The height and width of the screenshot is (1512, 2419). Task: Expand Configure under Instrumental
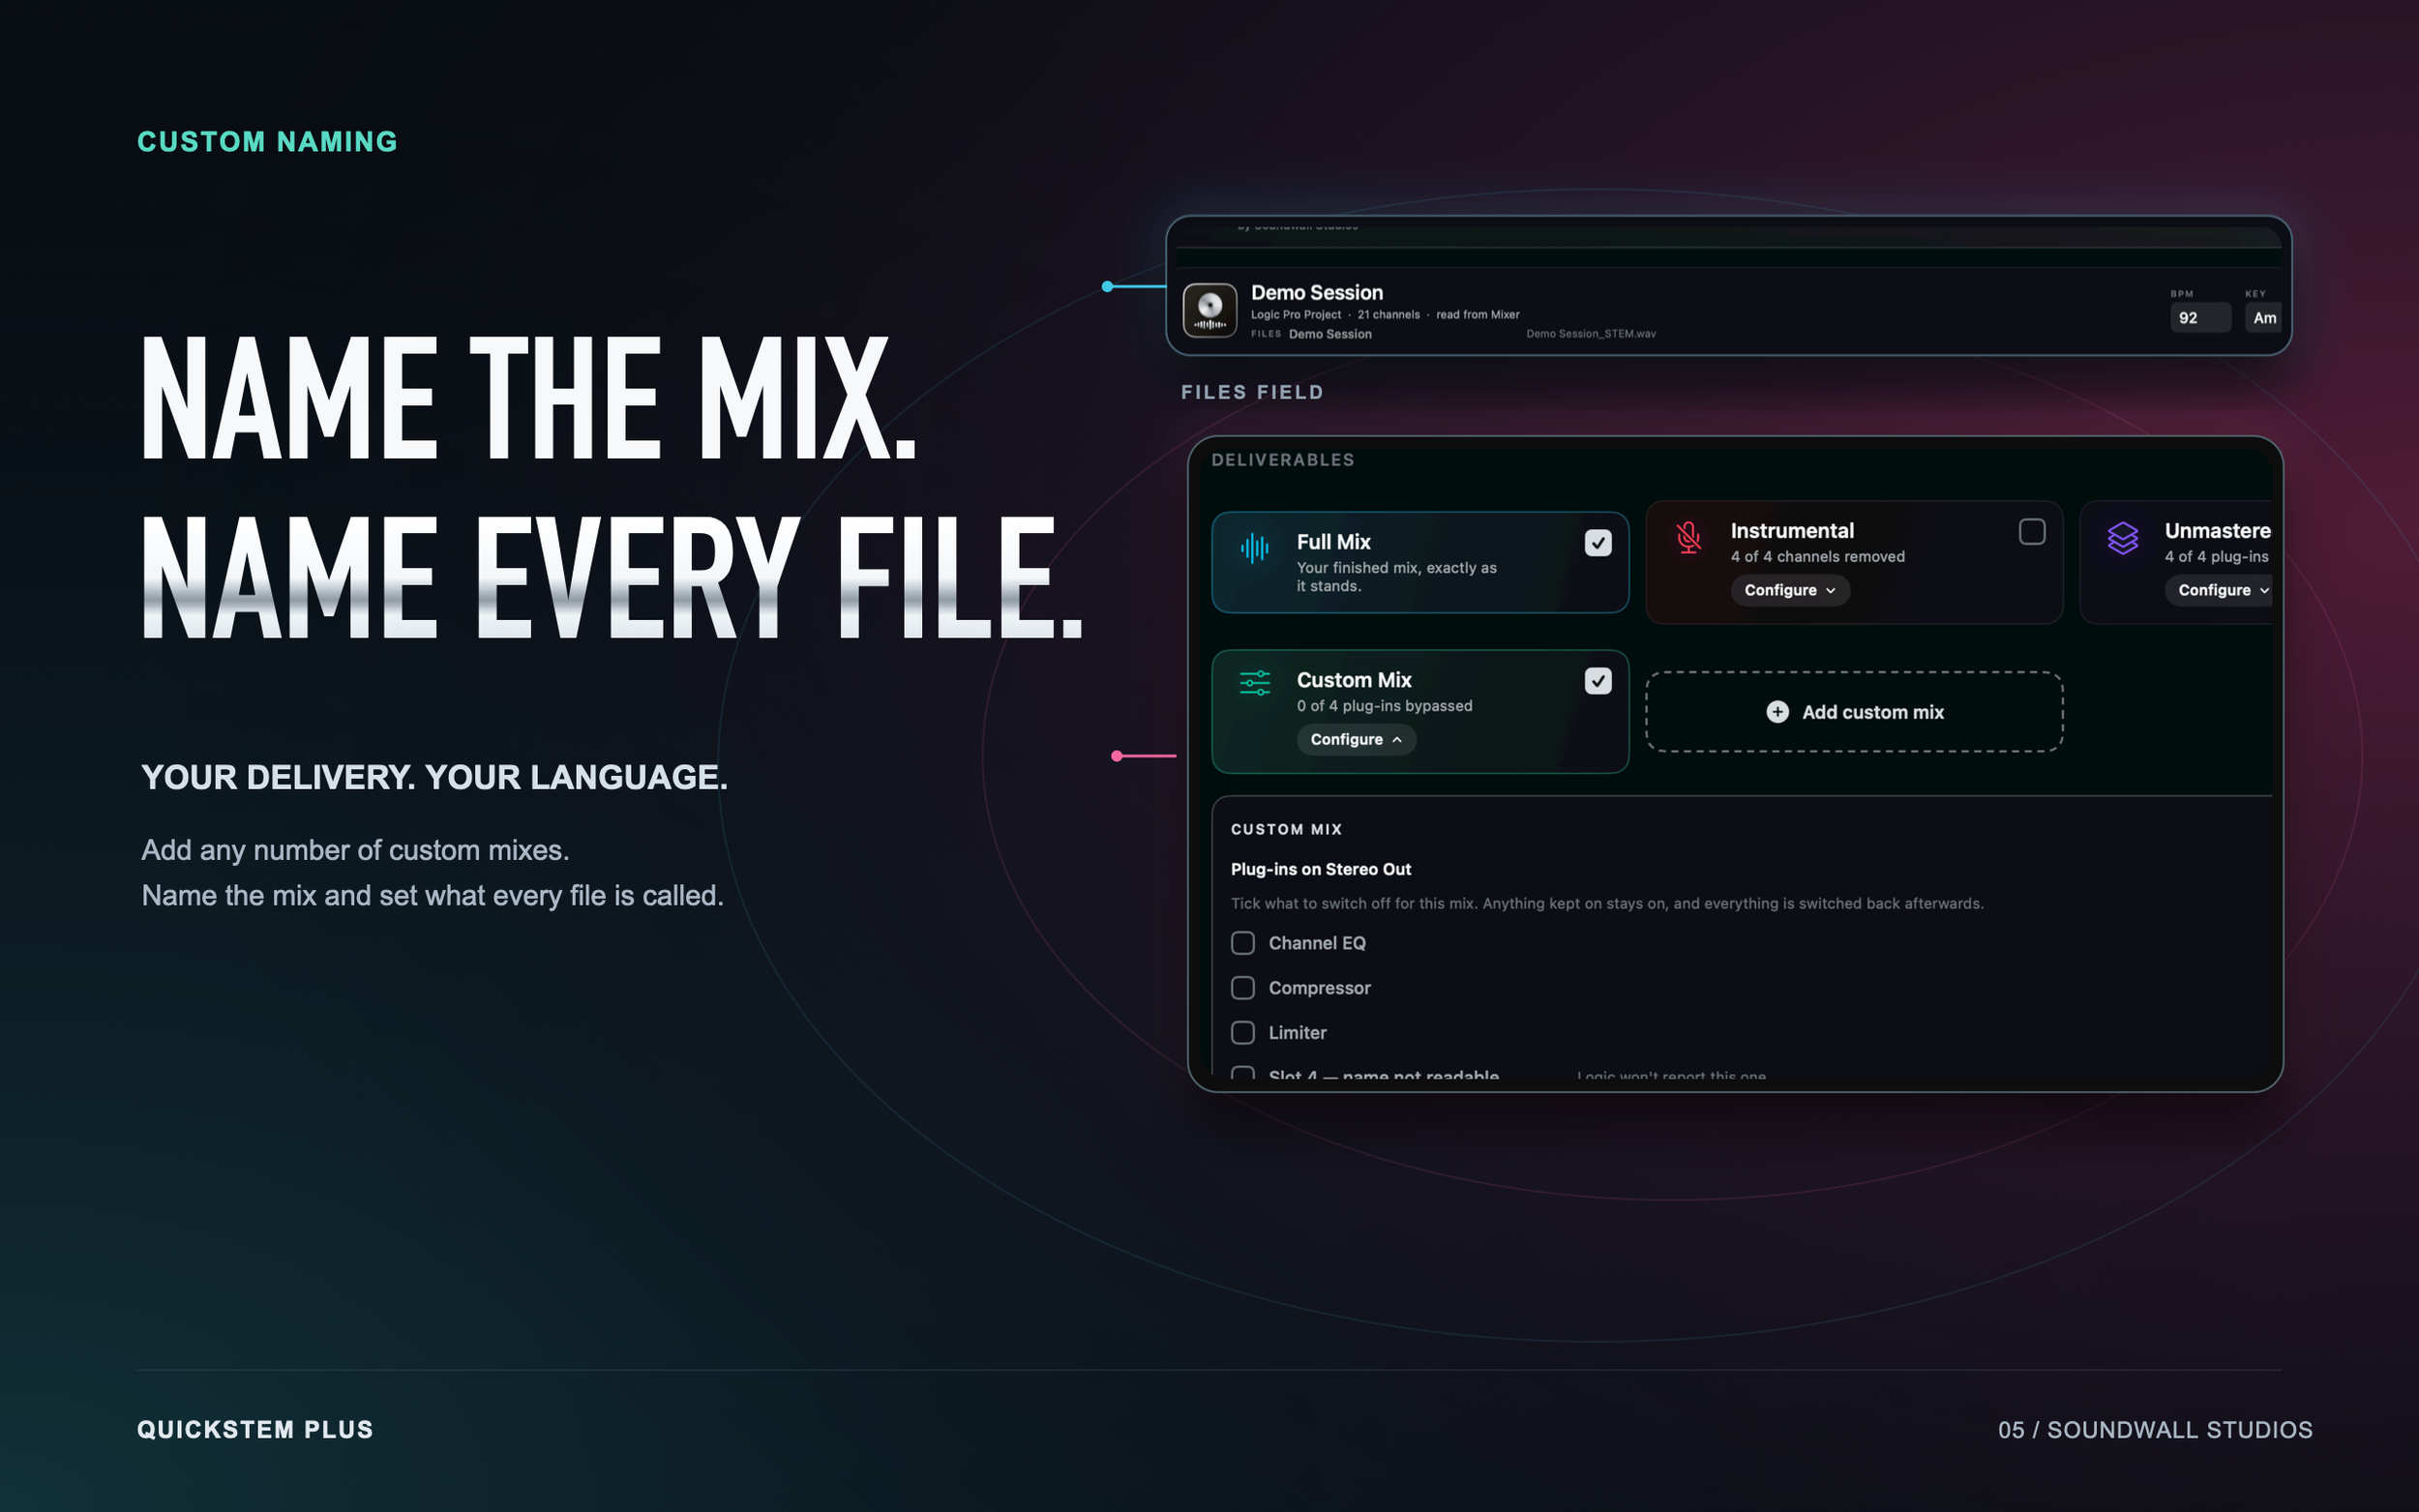point(1790,590)
